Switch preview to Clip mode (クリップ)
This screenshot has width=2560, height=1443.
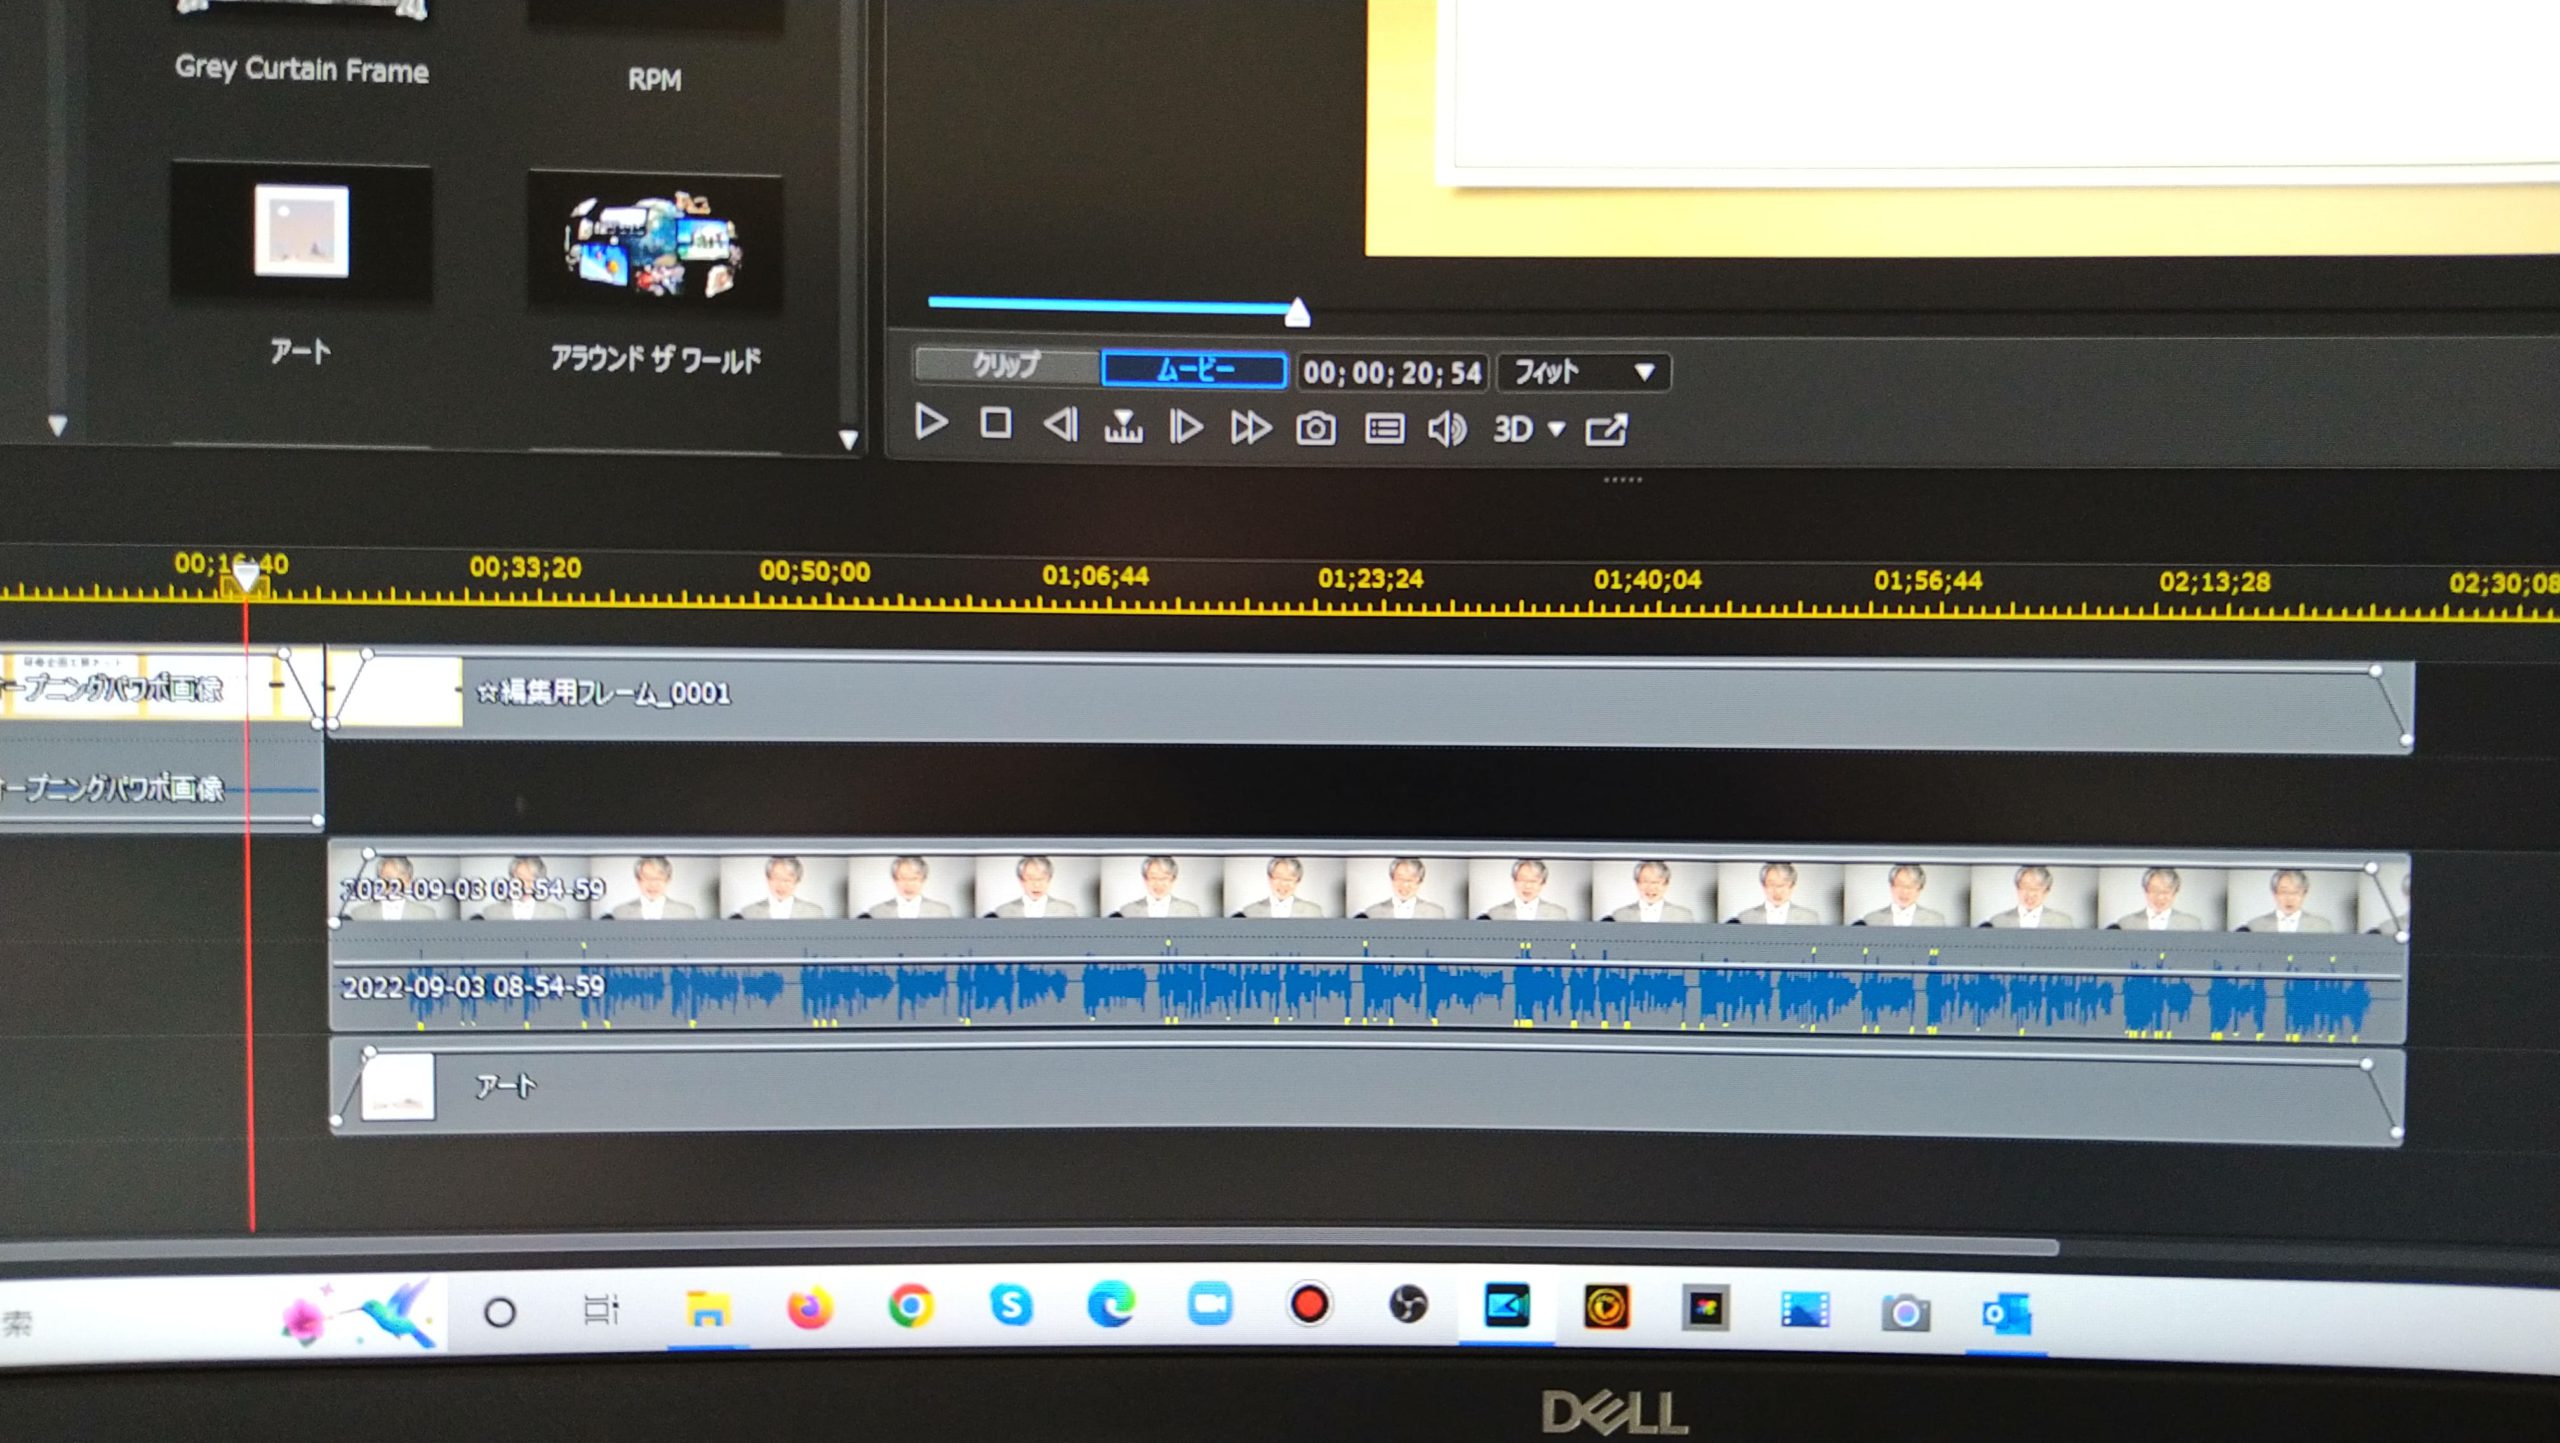click(1006, 365)
